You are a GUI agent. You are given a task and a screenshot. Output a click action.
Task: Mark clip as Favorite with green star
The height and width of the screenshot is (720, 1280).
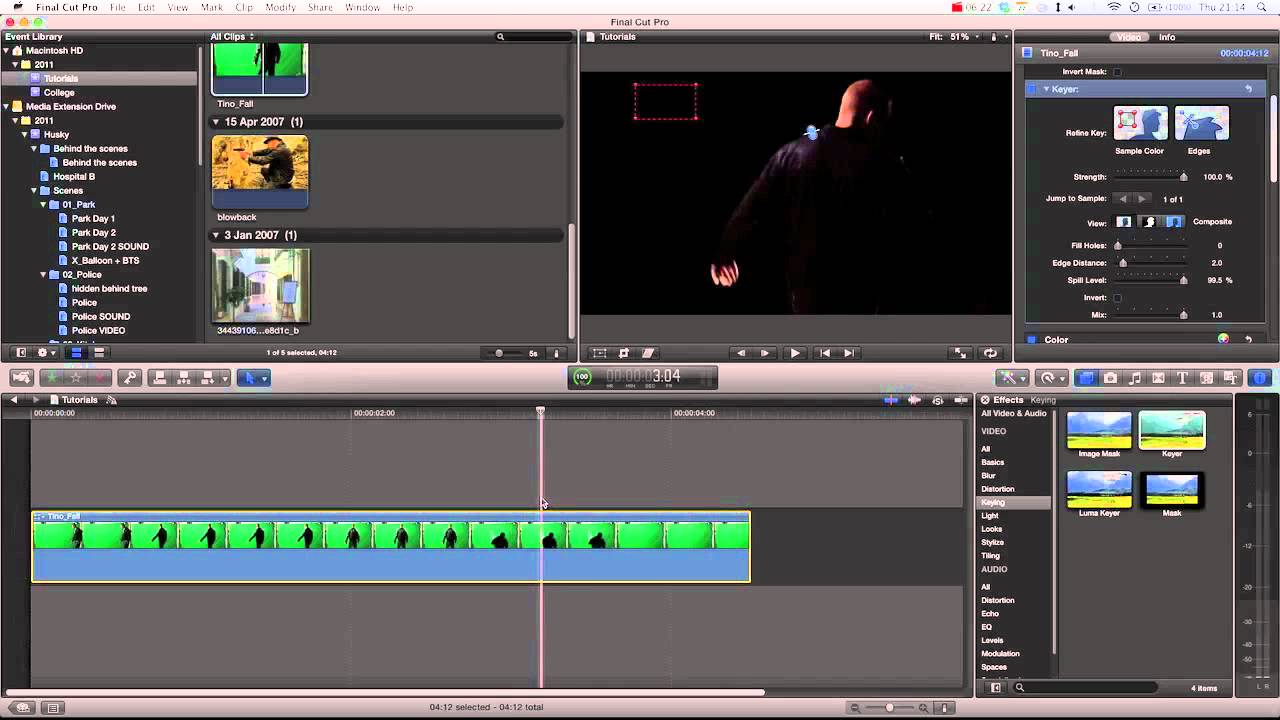coord(52,378)
